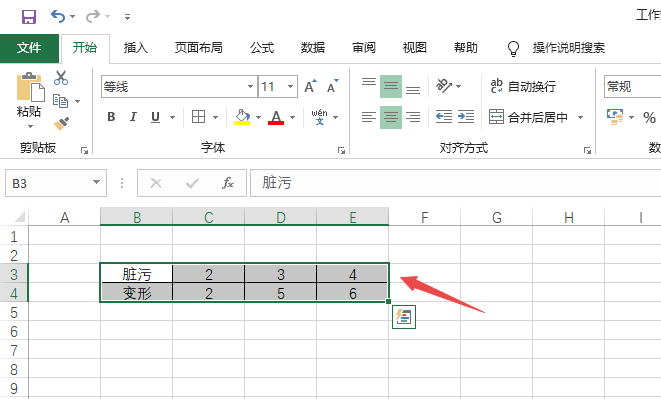Screen dimensions: 661x399
Task: Toggle Italic formatting
Action: point(133,117)
